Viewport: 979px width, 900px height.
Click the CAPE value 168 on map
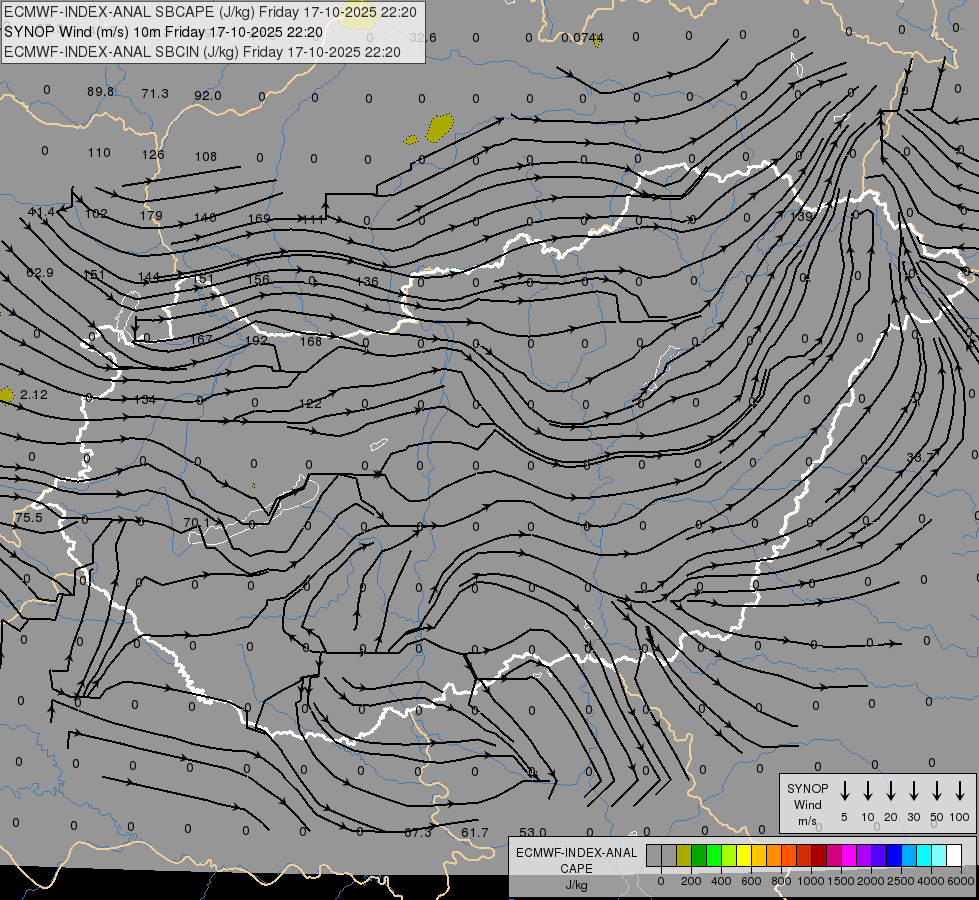[x=310, y=341]
